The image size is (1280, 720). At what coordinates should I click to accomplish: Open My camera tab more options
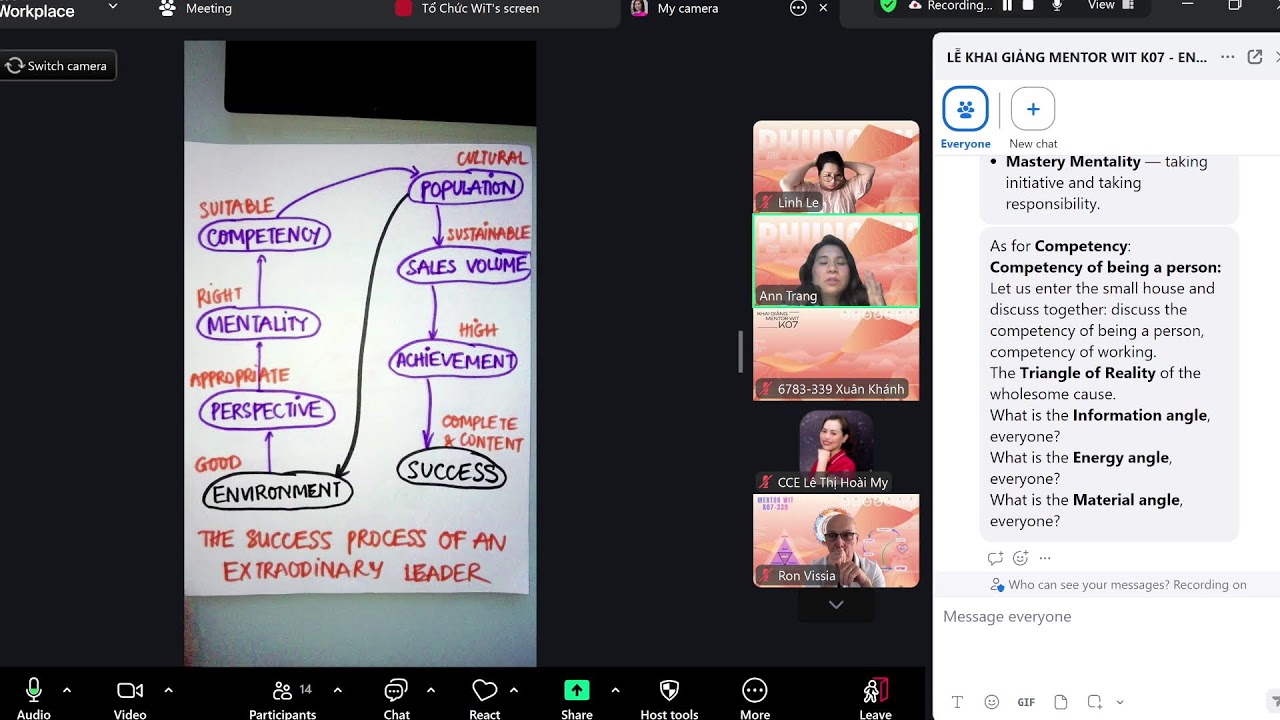click(798, 8)
